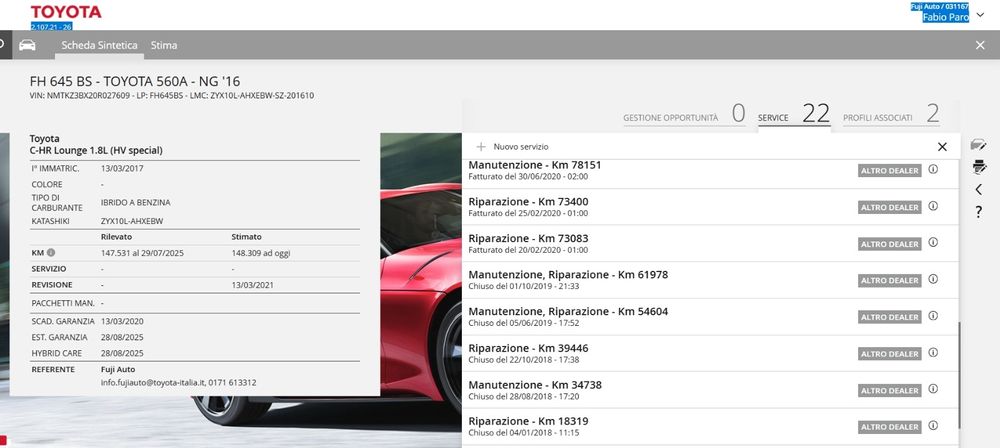Screen dimensions: 1000x448
Task: Open info icon for Km 54604 service
Action: point(933,315)
